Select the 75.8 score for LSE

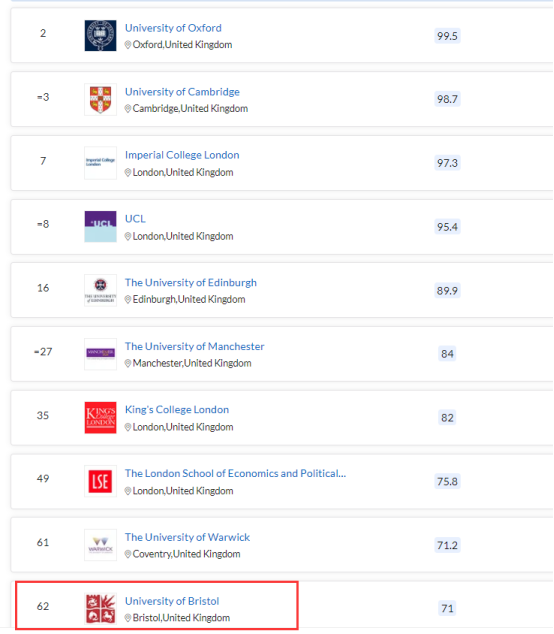pos(447,482)
